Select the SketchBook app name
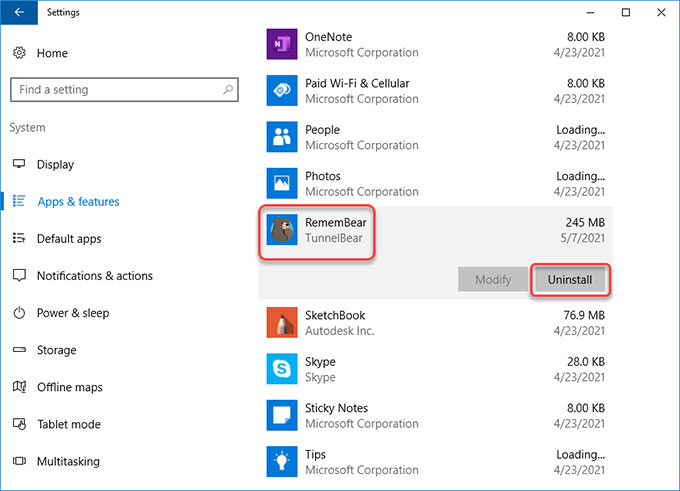The width and height of the screenshot is (680, 491). click(x=335, y=315)
